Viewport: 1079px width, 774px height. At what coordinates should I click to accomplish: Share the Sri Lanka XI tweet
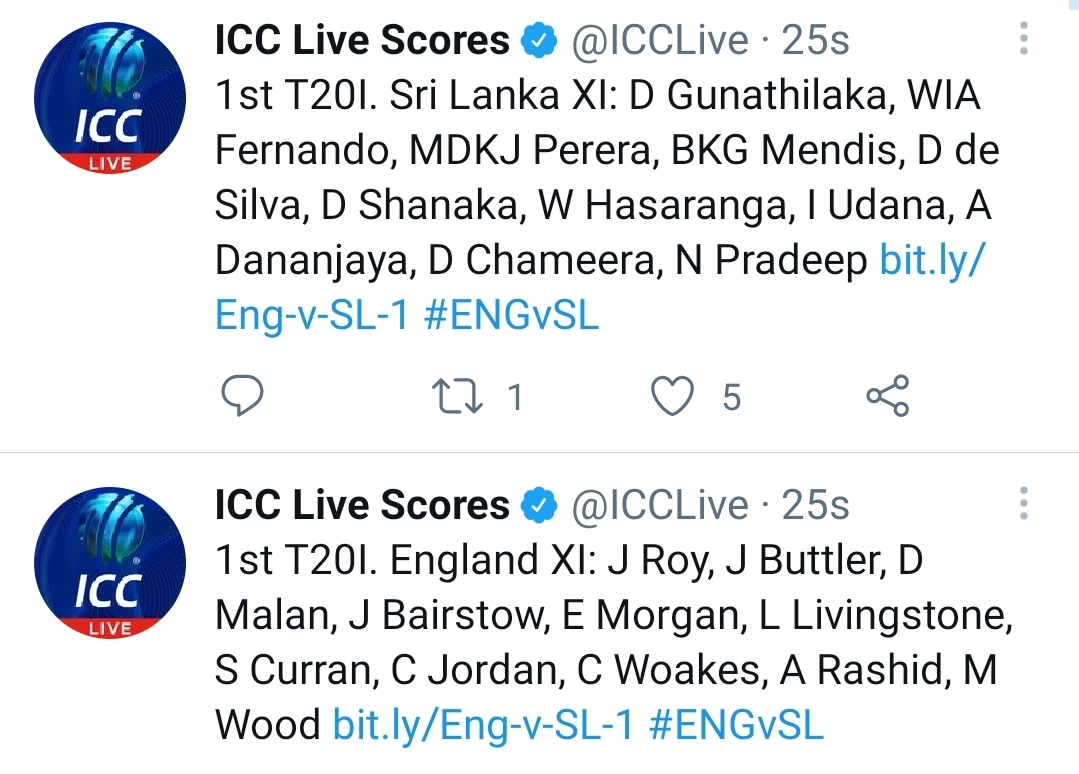pos(888,396)
